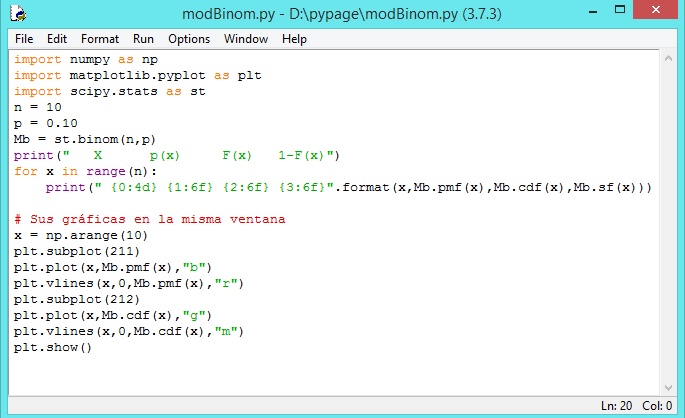Open the Format menu

pyautogui.click(x=100, y=39)
